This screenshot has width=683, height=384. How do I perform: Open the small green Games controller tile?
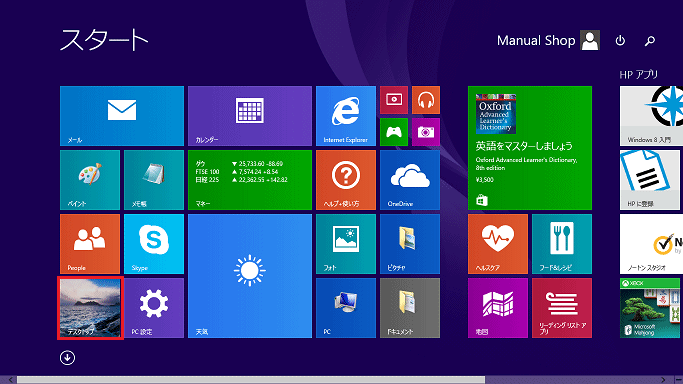point(394,132)
